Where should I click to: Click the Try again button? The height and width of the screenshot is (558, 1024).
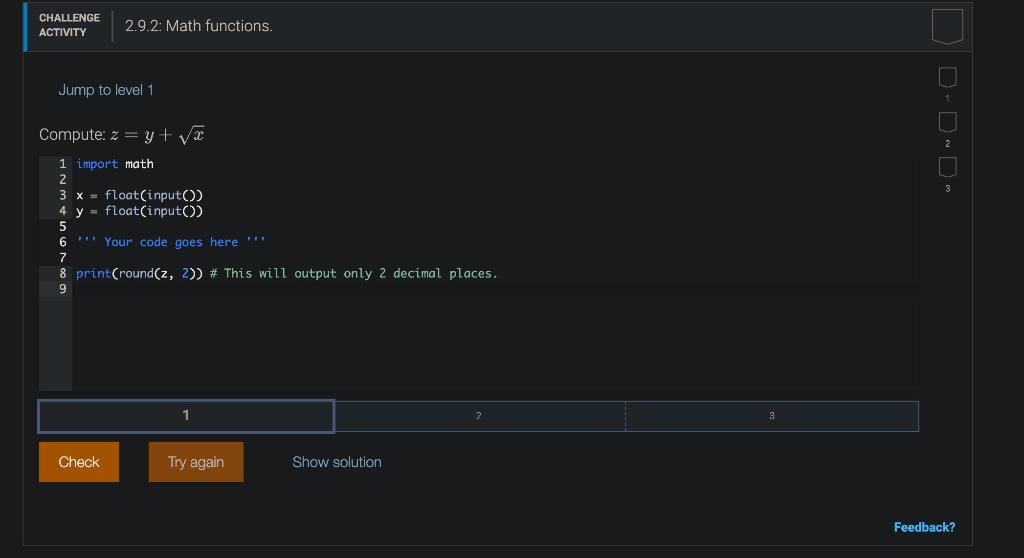[x=196, y=462]
